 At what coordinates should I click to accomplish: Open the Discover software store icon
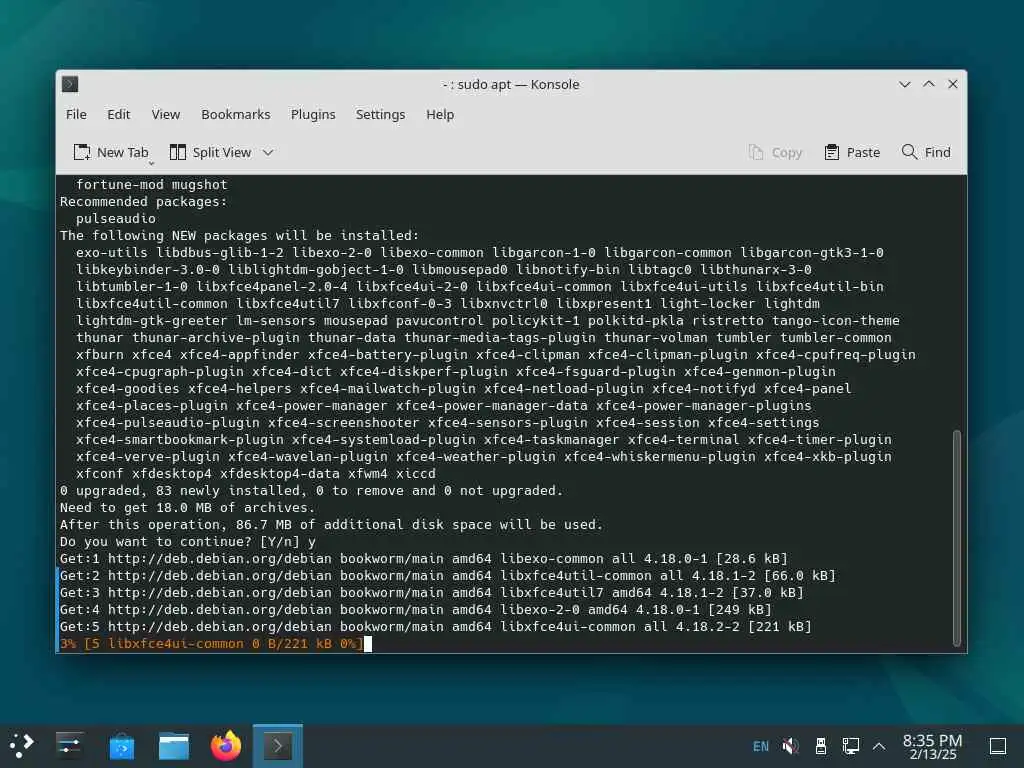(x=121, y=746)
